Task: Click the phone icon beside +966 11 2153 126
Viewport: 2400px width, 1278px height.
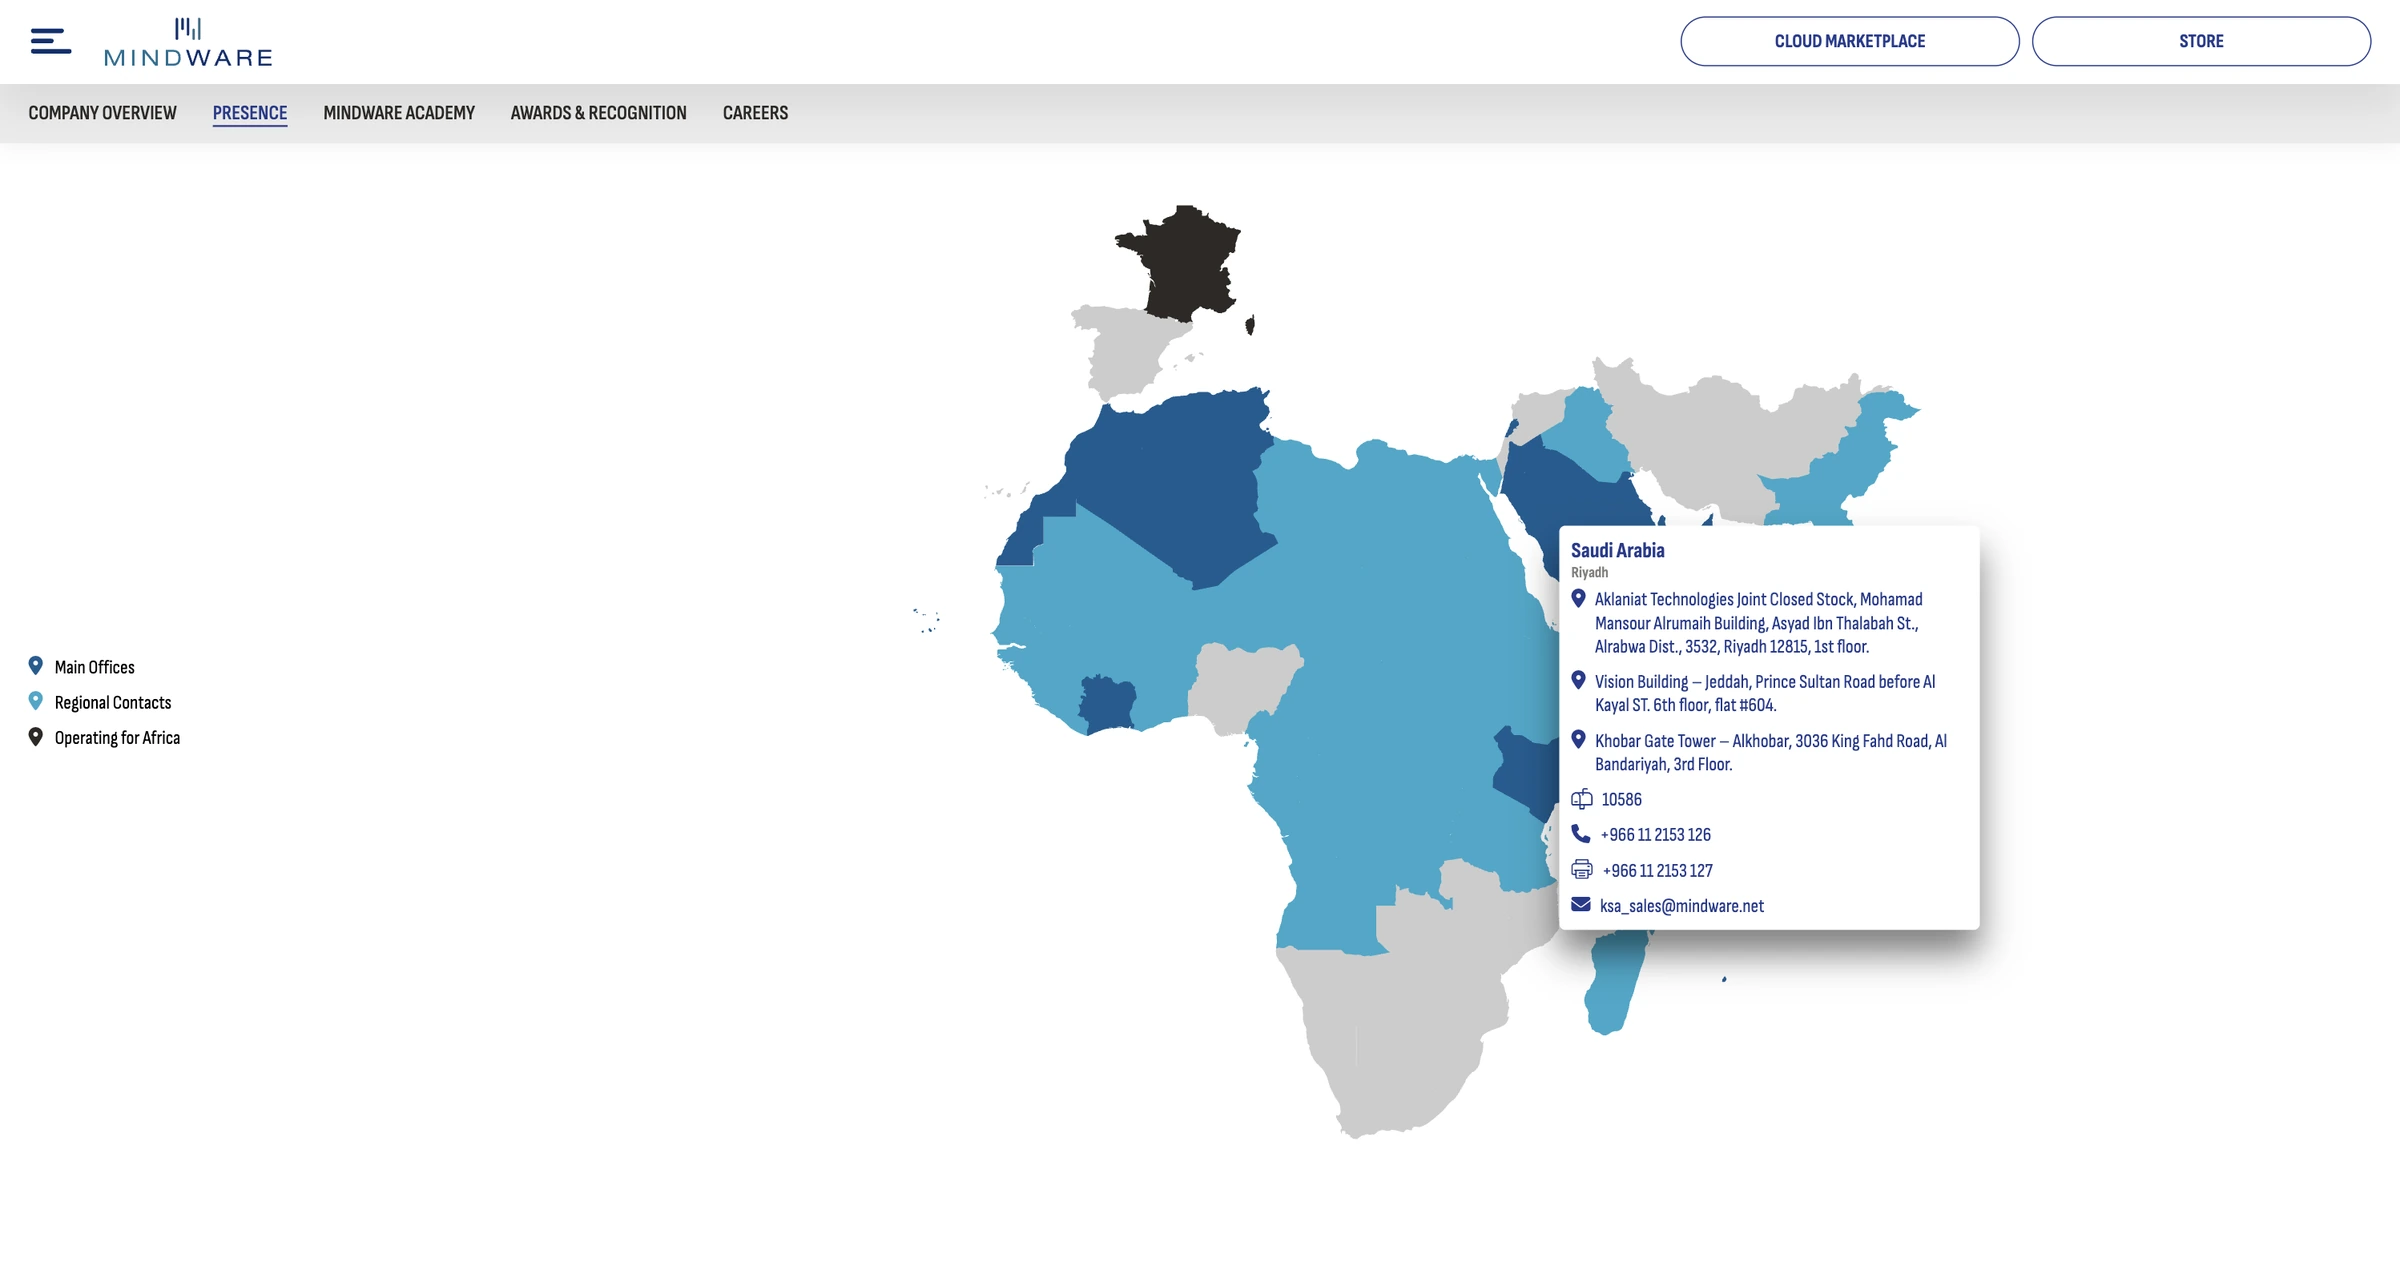Action: 1581,834
